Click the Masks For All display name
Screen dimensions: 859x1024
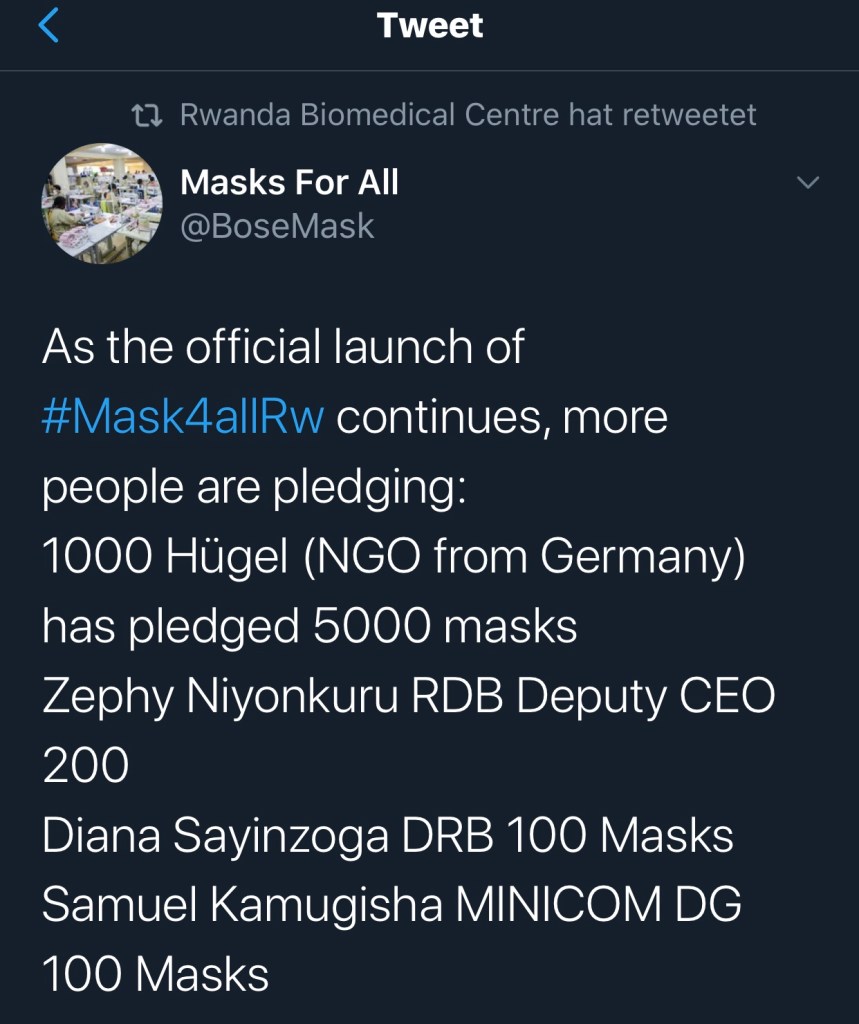[x=289, y=182]
